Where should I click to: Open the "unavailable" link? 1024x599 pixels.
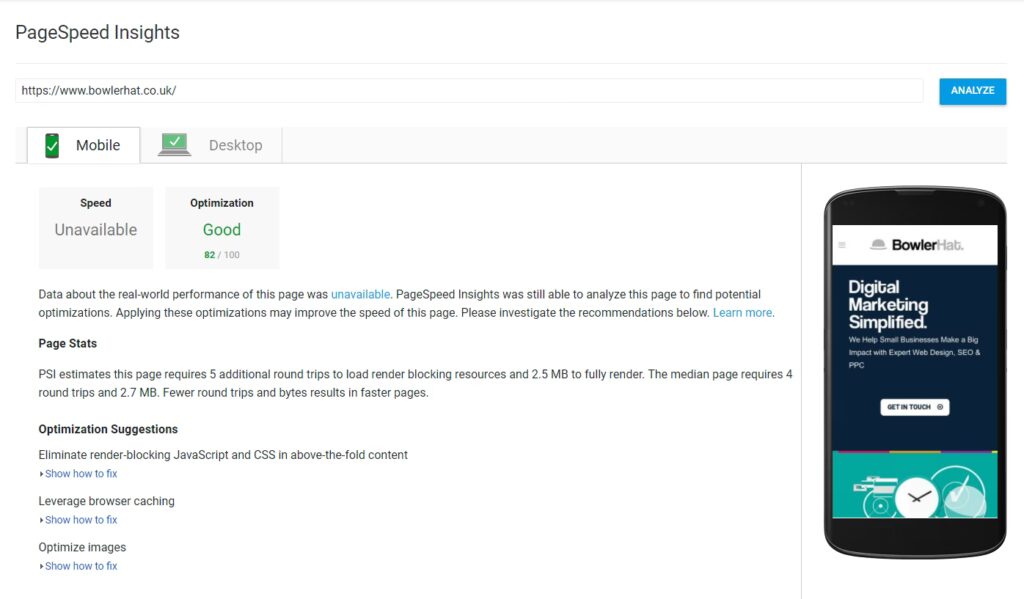pyautogui.click(x=360, y=295)
